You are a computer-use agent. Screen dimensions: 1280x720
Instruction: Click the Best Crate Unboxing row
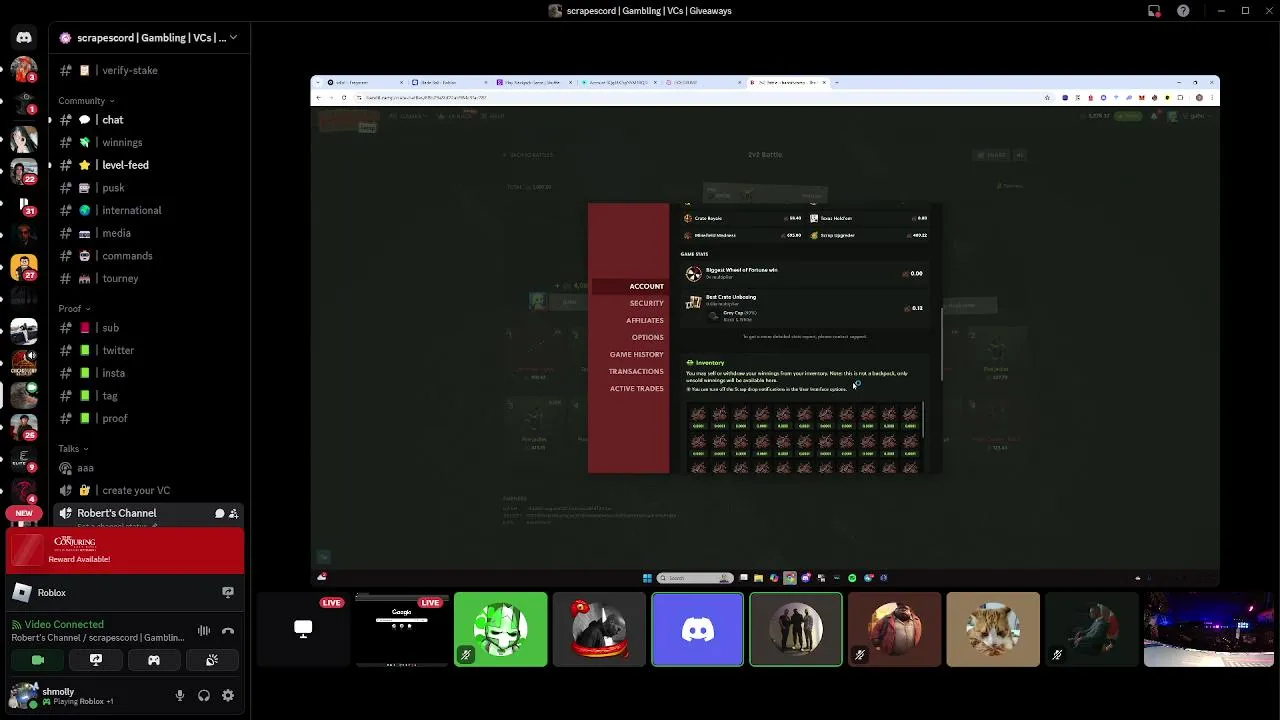click(x=805, y=307)
